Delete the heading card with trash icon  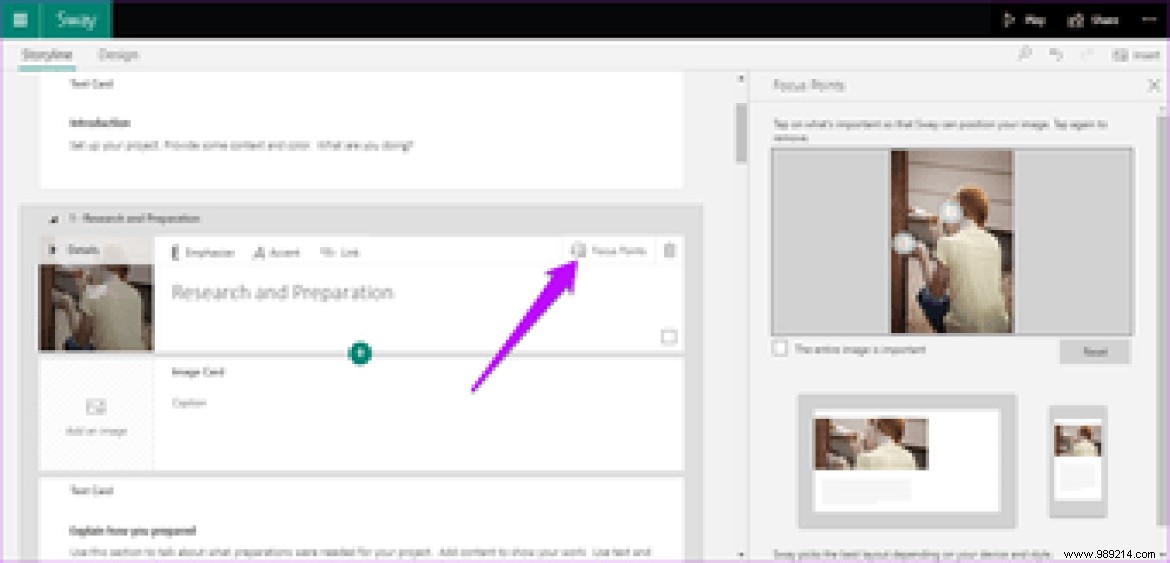point(669,251)
